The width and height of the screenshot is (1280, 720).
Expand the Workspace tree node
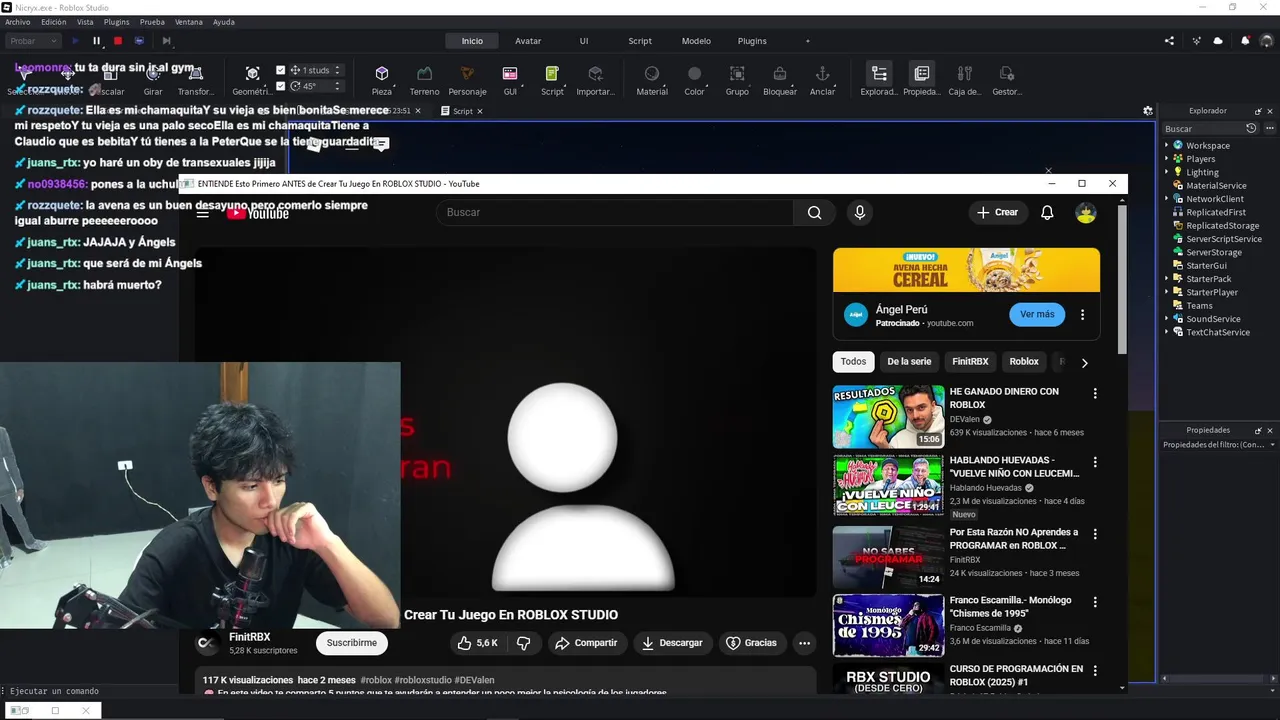[1166, 145]
